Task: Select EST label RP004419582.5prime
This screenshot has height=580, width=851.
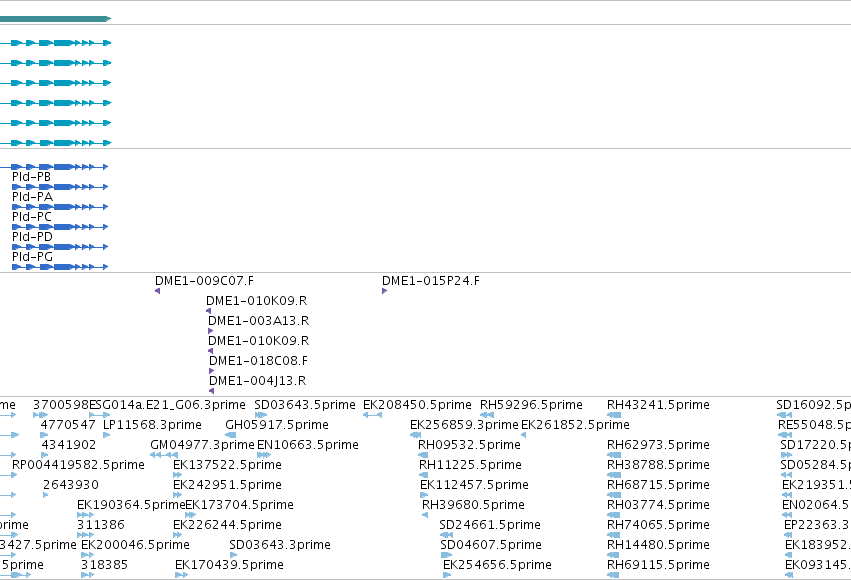Action: coord(78,465)
